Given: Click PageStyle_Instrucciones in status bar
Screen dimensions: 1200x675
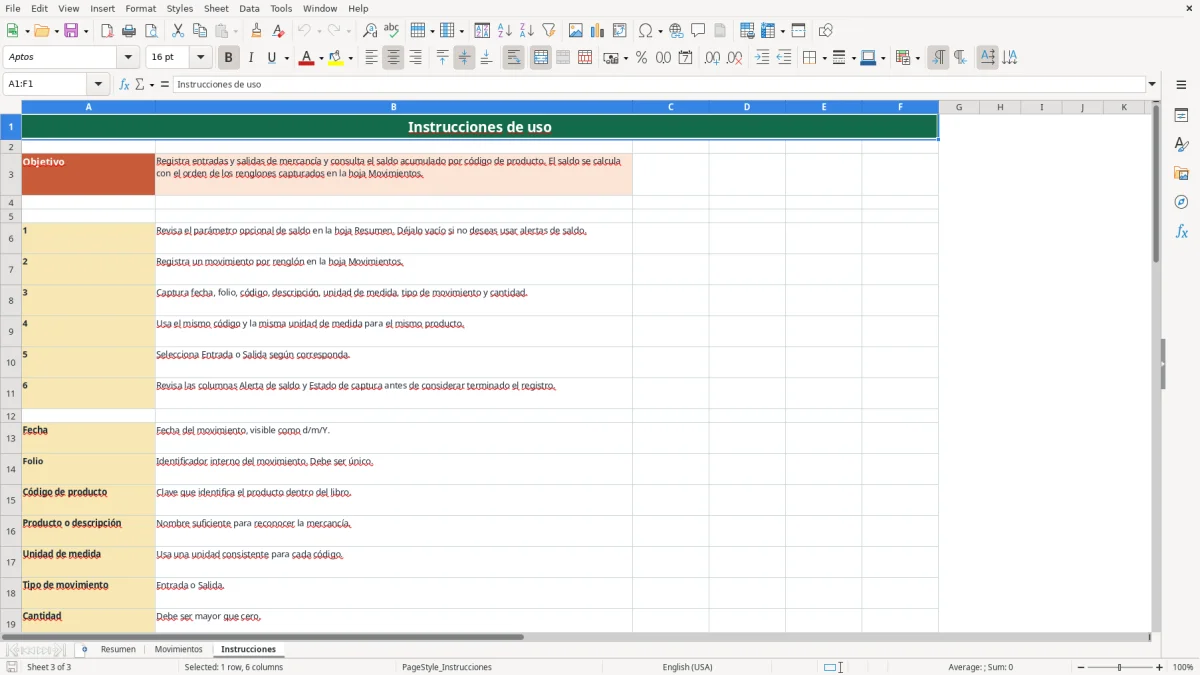Looking at the screenshot, I should pyautogui.click(x=447, y=667).
